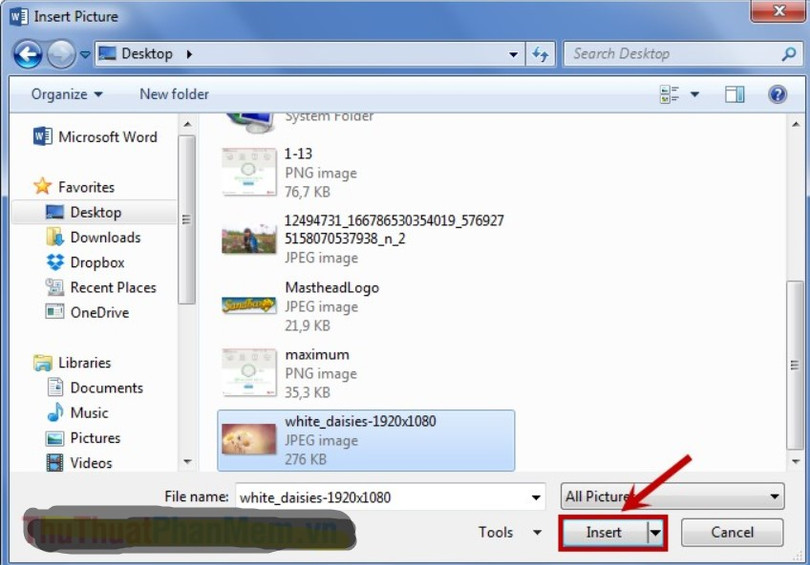Toggle the preview pane icon
This screenshot has height=565, width=810.
(x=735, y=94)
